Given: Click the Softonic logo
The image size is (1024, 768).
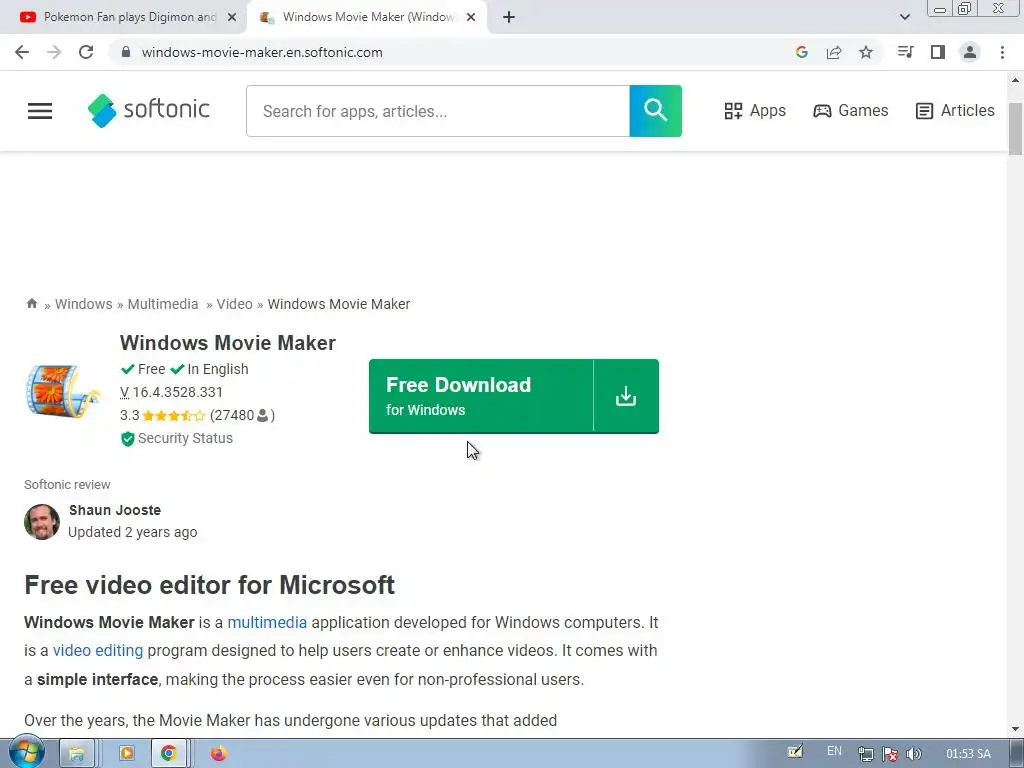Looking at the screenshot, I should tap(149, 110).
